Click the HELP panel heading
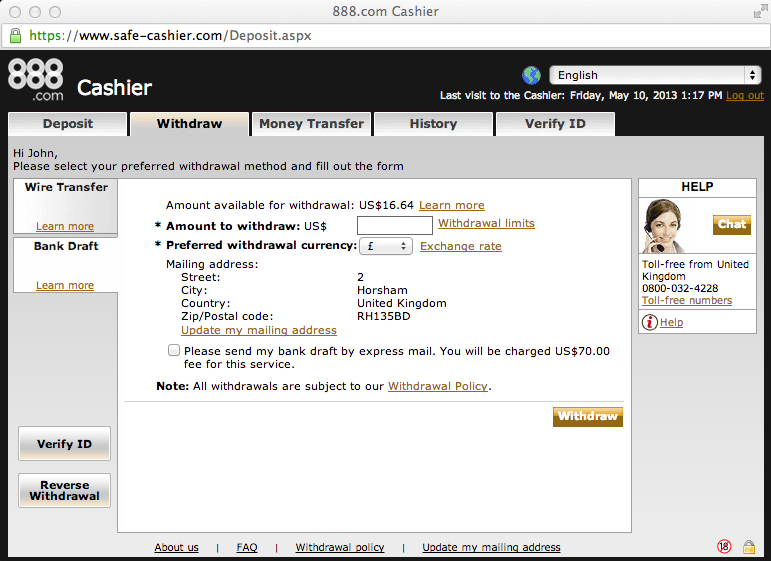Viewport: 771px width, 561px height. [697, 187]
